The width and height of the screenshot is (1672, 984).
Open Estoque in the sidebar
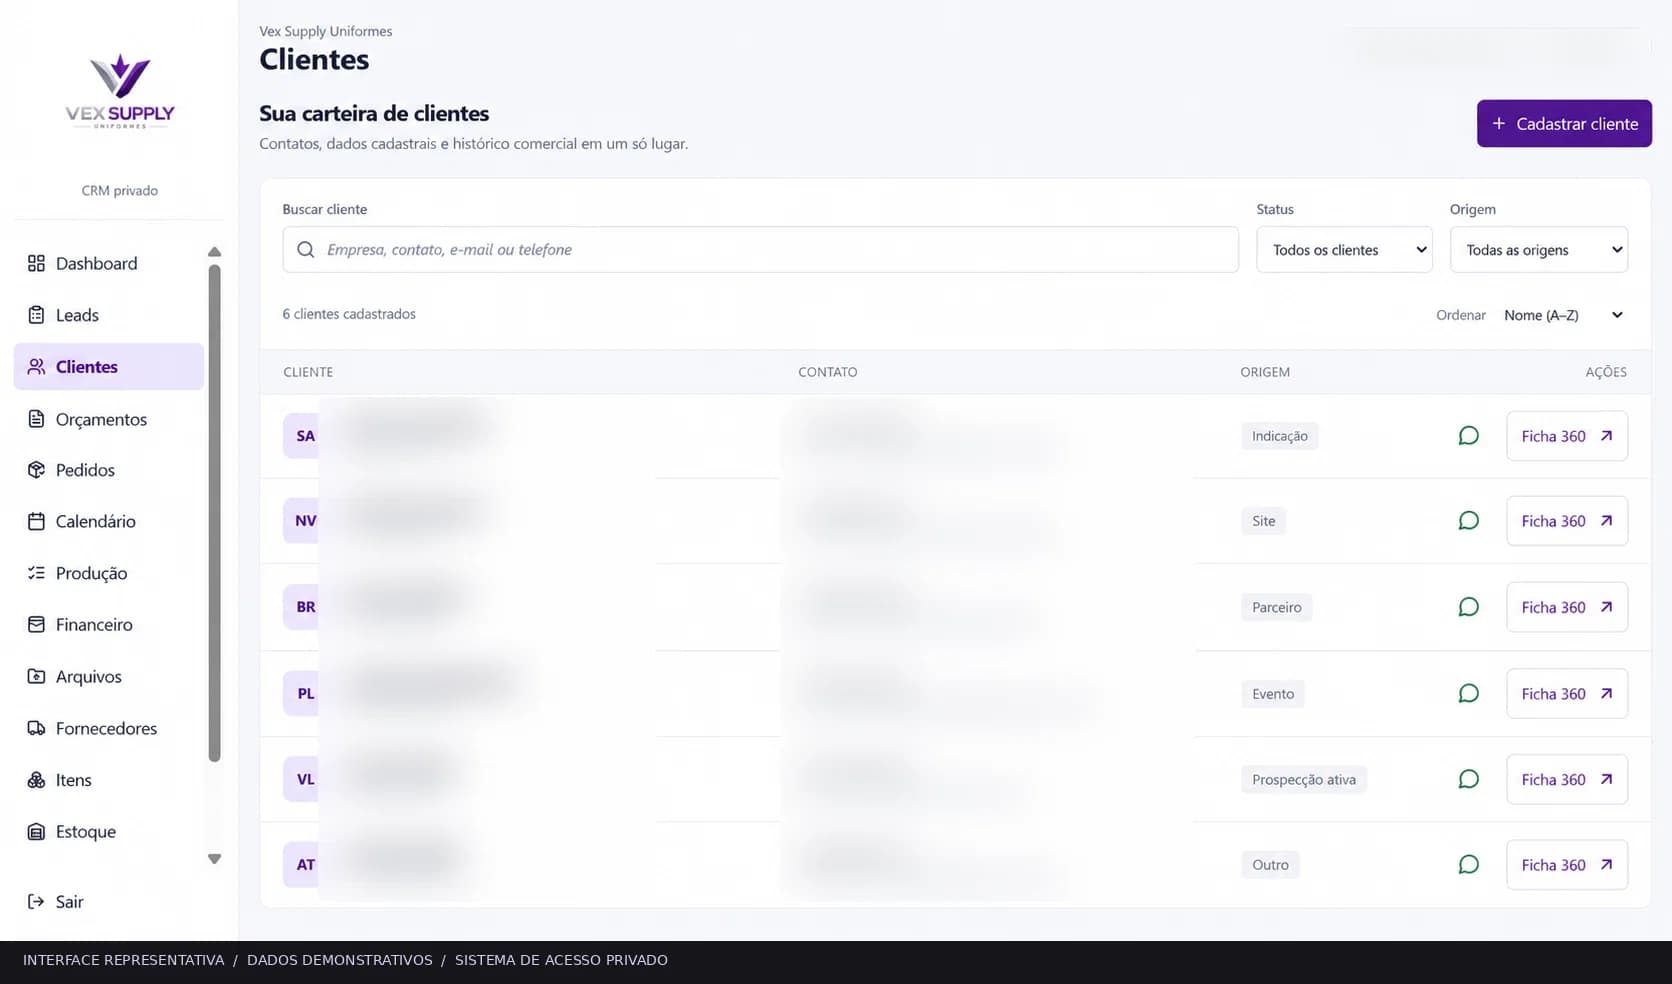tap(109, 832)
